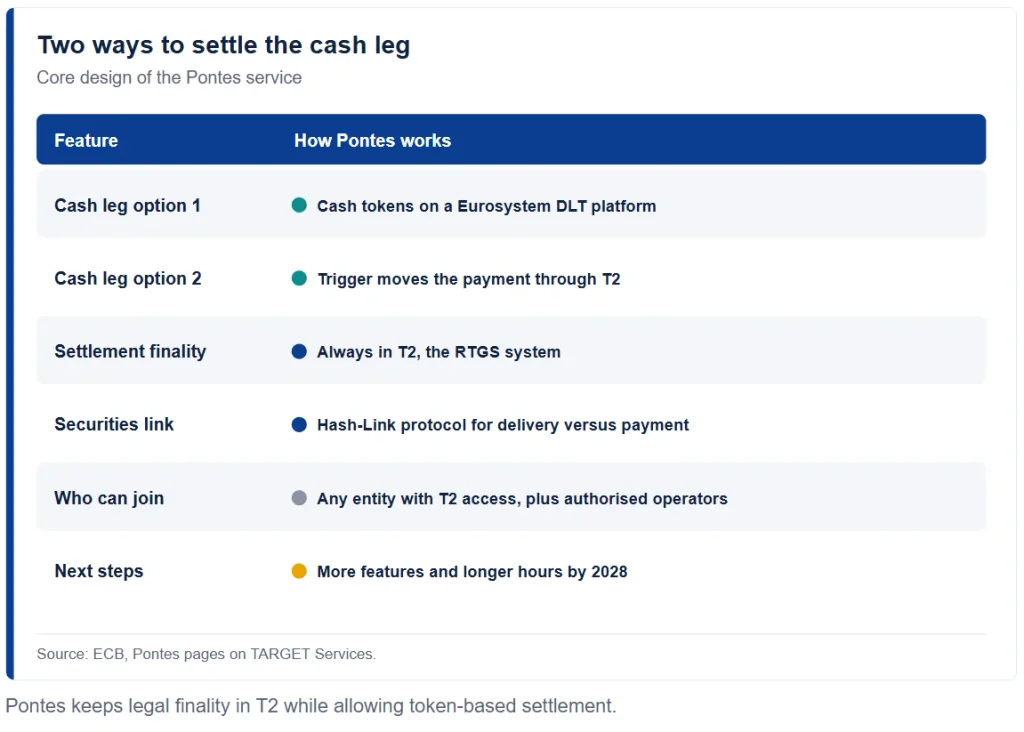Click the orange dot beside More features
Viewport: 1024px width, 732px height.
coord(299,571)
